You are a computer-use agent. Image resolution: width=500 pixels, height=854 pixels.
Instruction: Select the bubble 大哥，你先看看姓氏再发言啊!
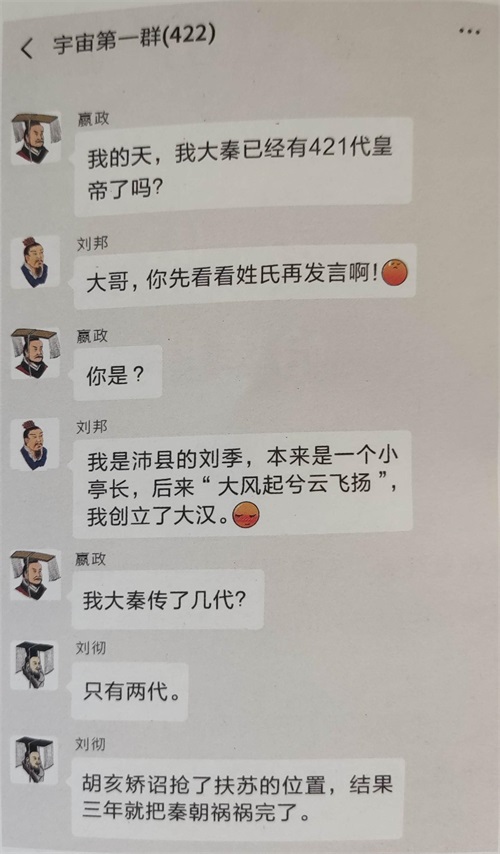pyautogui.click(x=245, y=276)
